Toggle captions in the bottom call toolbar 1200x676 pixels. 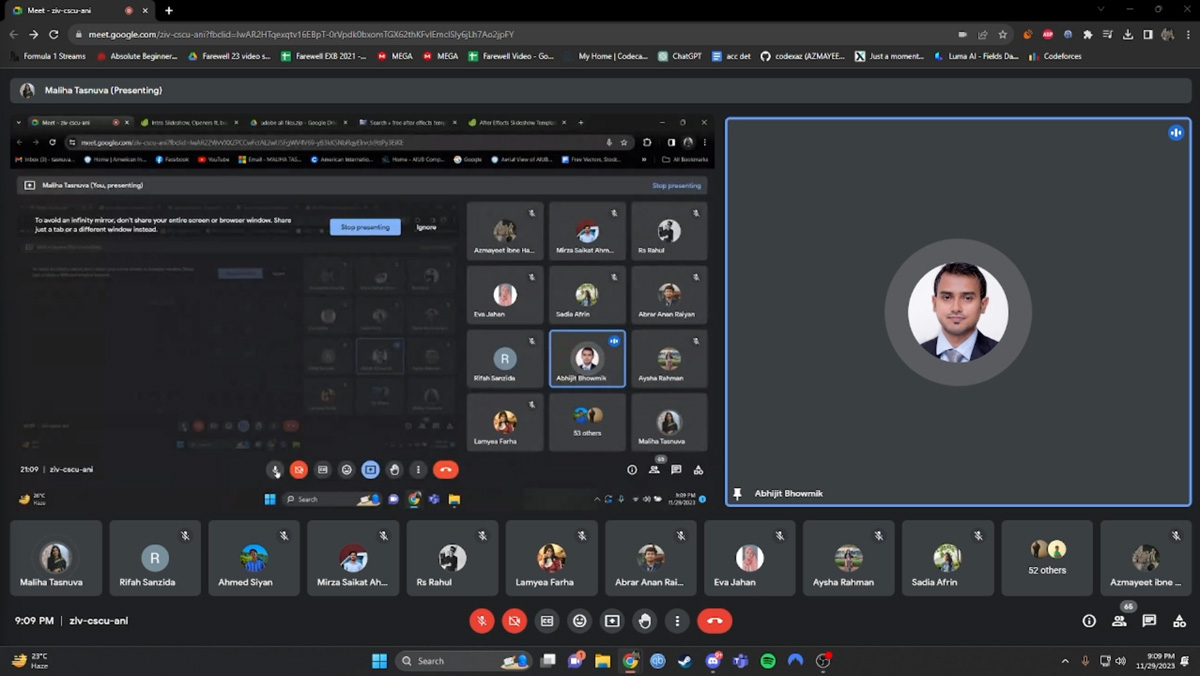pos(547,621)
